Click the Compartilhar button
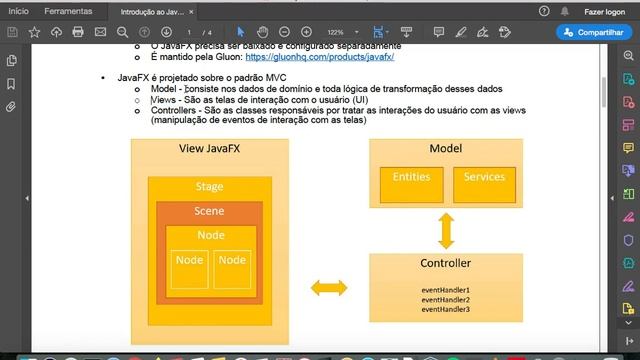Image resolution: width=640 pixels, height=360 pixels. click(594, 32)
